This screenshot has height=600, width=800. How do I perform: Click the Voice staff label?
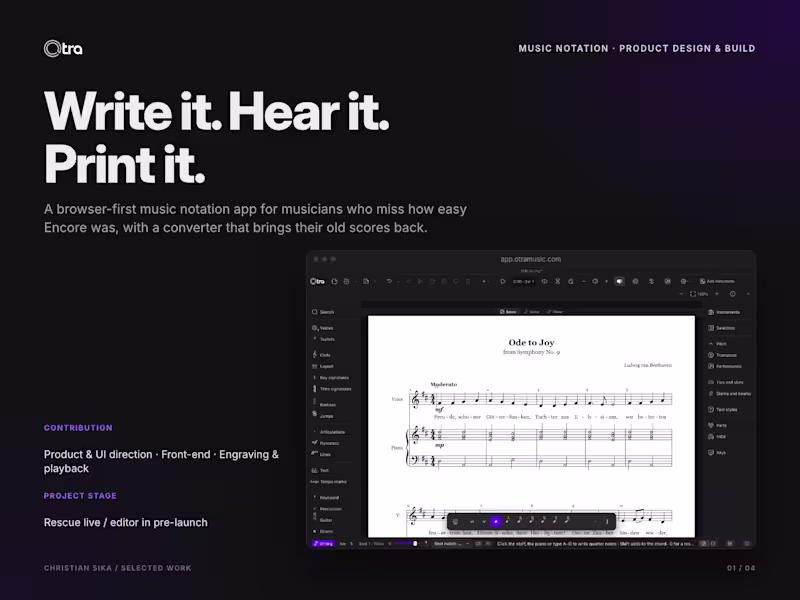[x=397, y=399]
